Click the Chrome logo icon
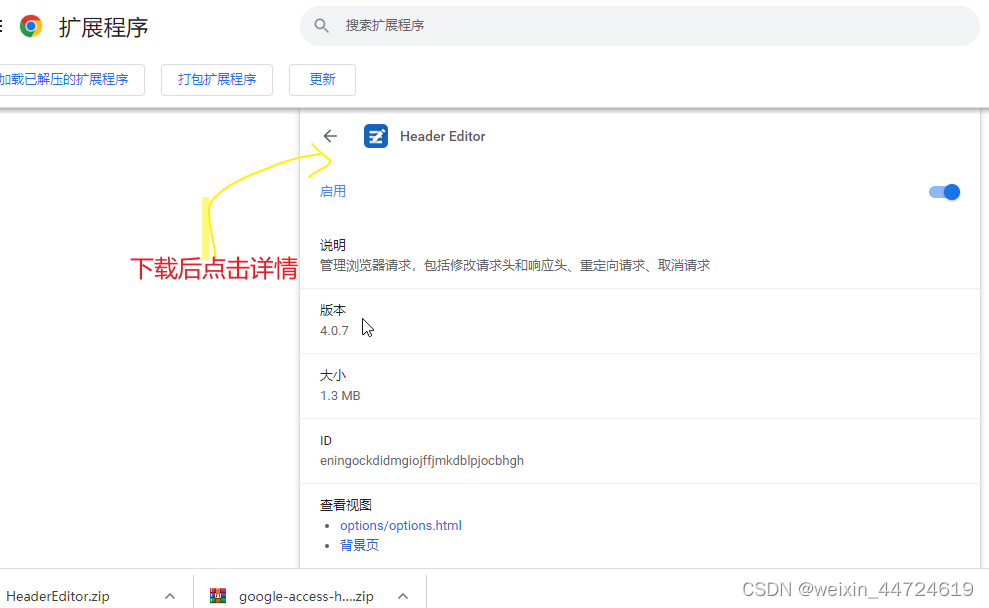This screenshot has width=989, height=608. tap(31, 25)
